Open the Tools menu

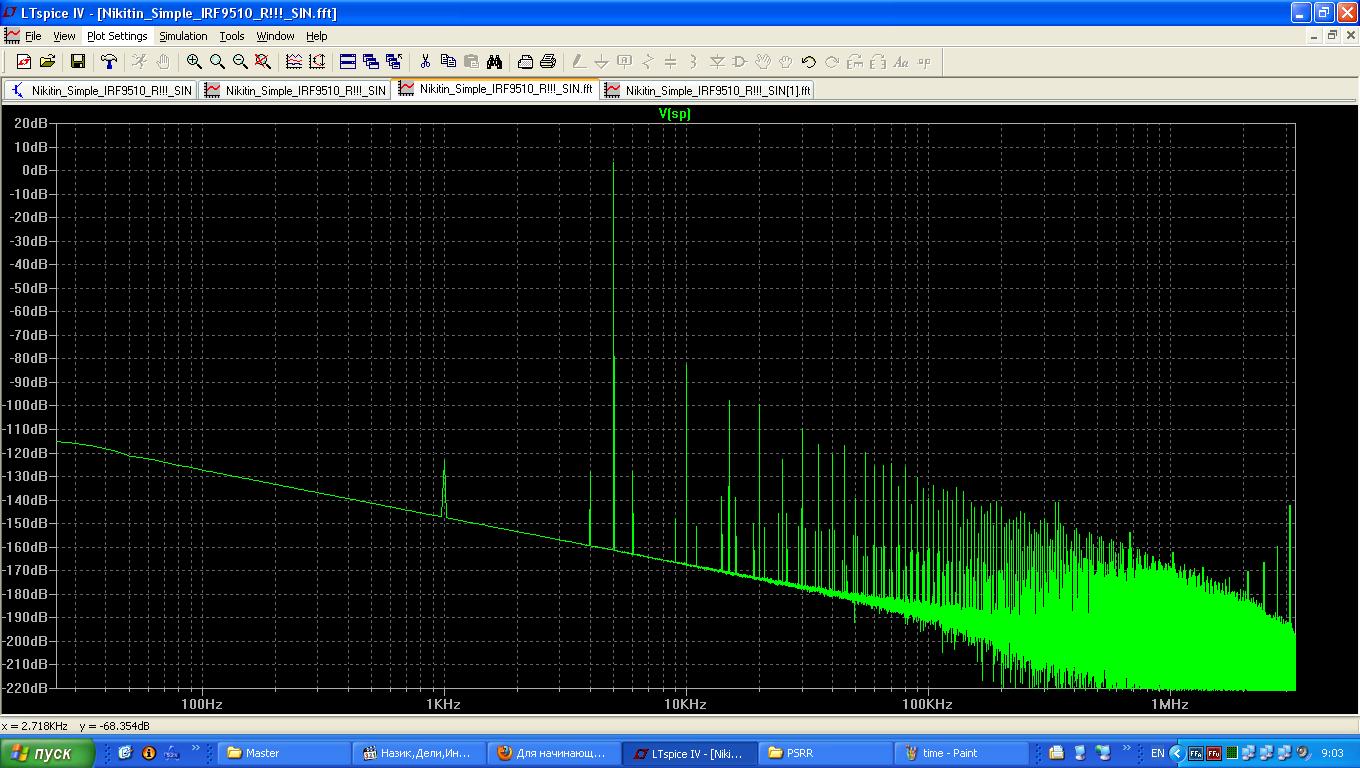[x=232, y=36]
